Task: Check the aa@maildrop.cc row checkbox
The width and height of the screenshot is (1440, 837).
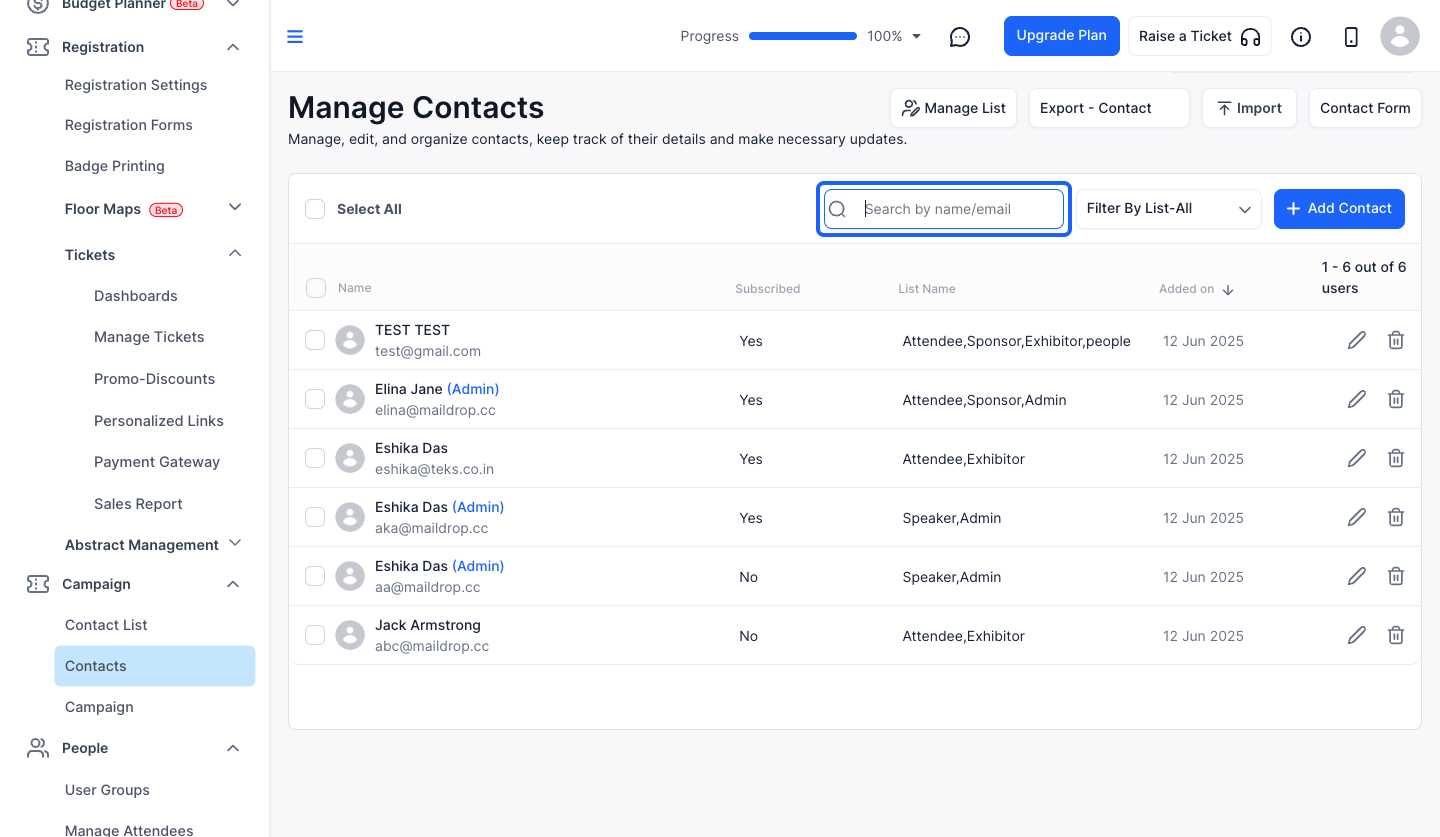Action: 315,576
